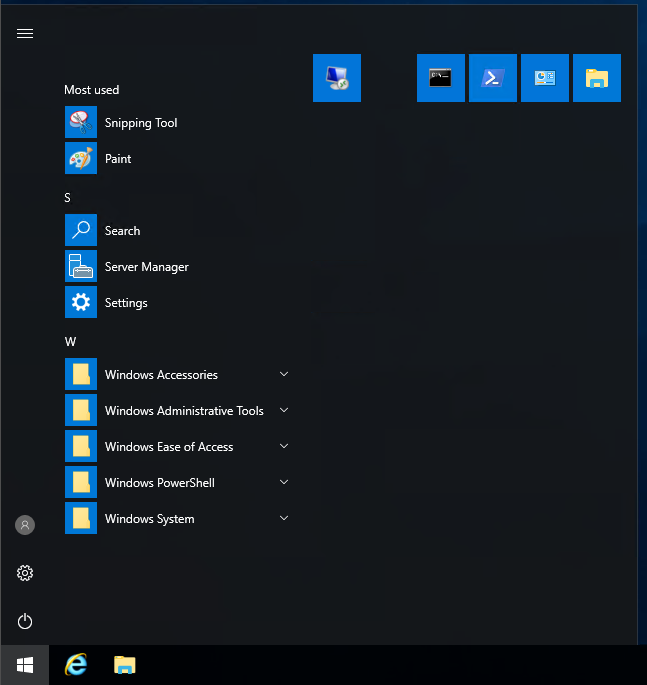Click the Windows Administrative Tools folder icon
647x685 pixels.
[x=81, y=410]
